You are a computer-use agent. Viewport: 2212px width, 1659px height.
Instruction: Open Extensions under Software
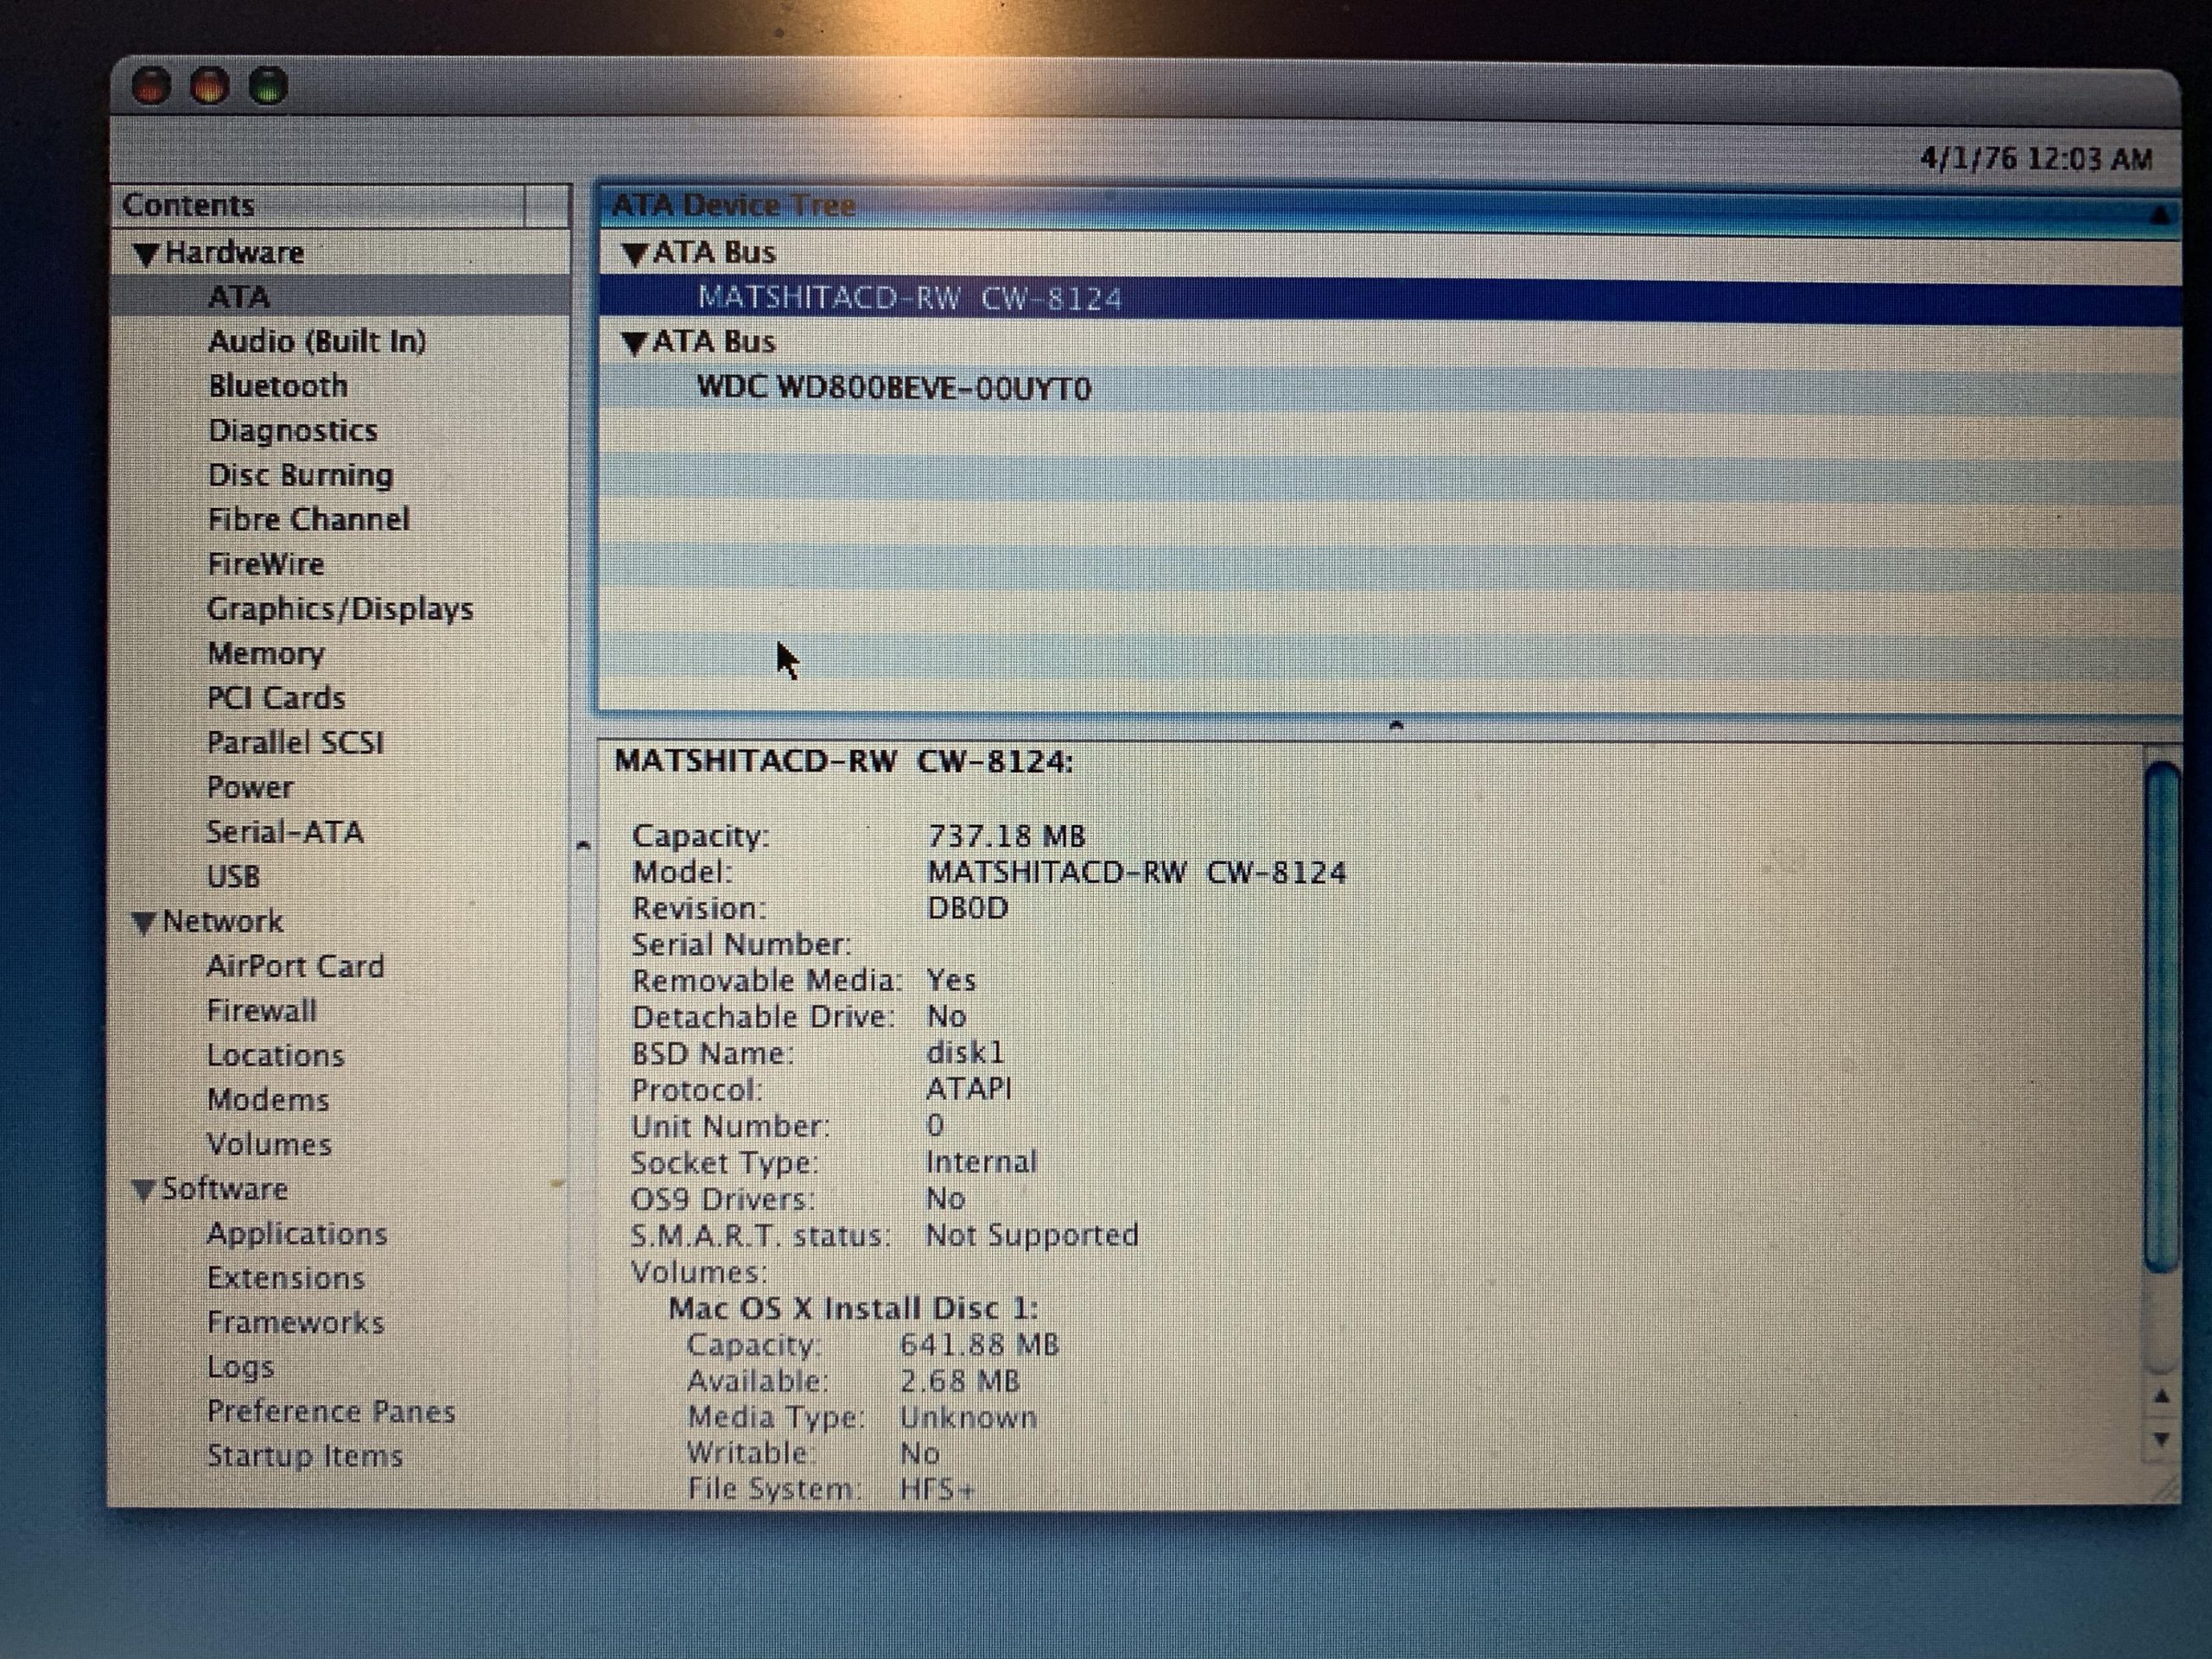pyautogui.click(x=285, y=1278)
